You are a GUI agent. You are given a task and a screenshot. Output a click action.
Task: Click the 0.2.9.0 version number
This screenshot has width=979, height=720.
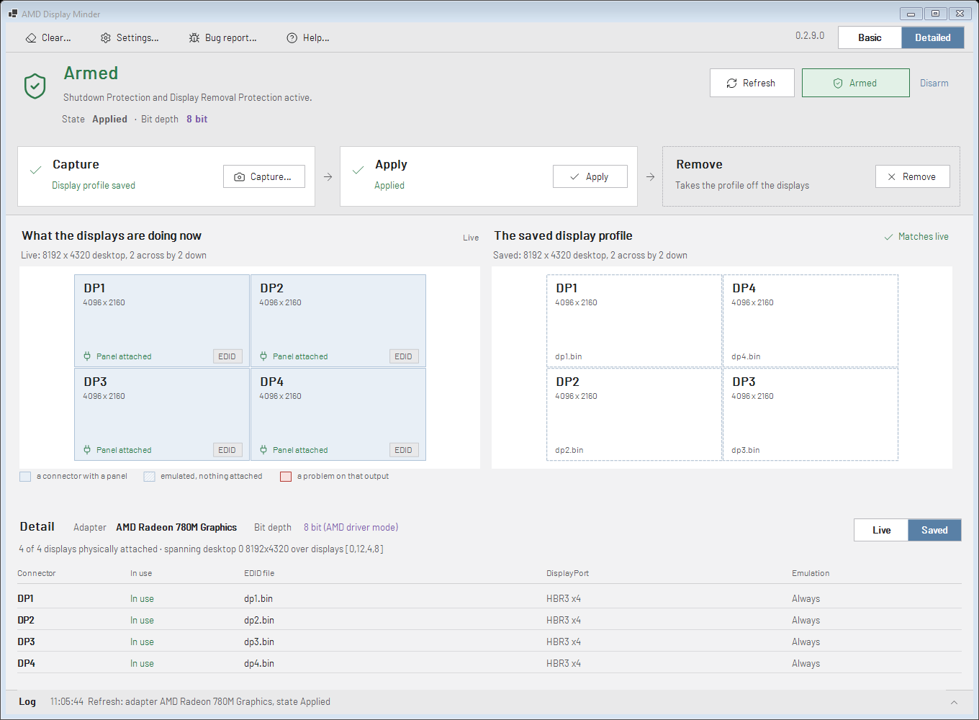click(x=810, y=36)
